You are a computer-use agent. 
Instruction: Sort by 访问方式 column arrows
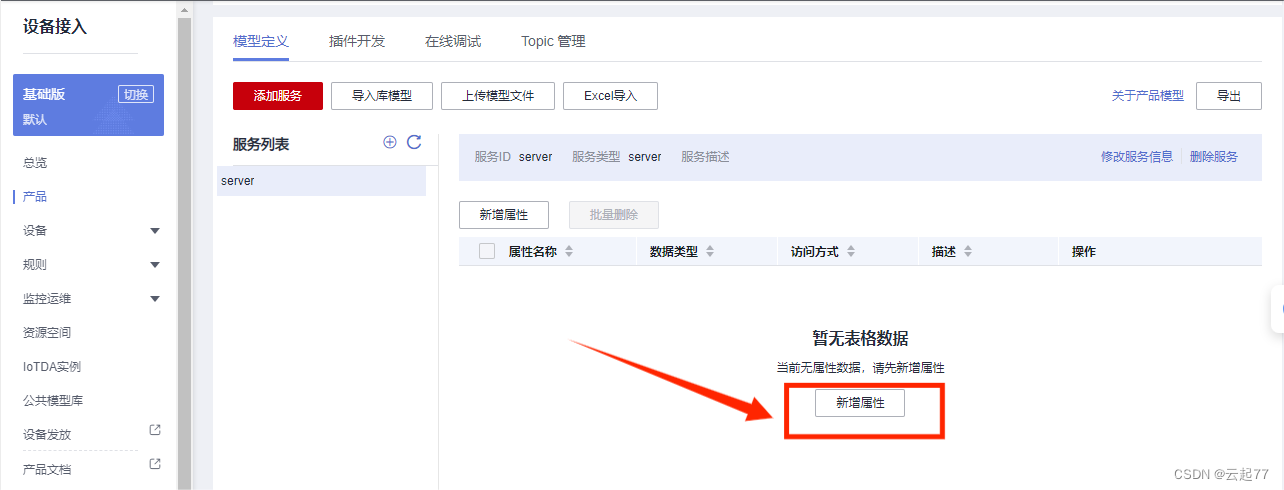pyautogui.click(x=851, y=252)
